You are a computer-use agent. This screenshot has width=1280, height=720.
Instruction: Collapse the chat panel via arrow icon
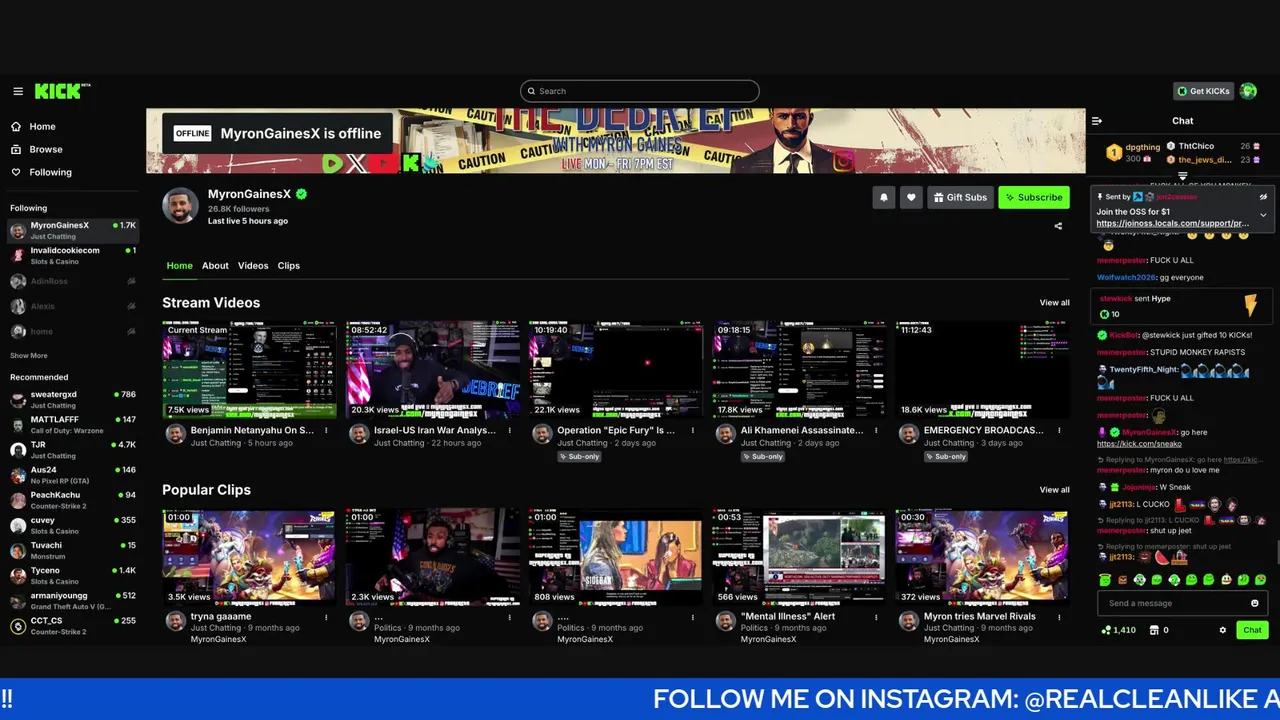[x=1097, y=121]
